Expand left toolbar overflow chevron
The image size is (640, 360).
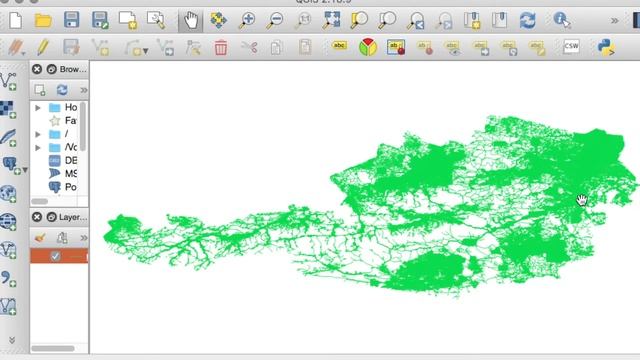[x=12, y=340]
